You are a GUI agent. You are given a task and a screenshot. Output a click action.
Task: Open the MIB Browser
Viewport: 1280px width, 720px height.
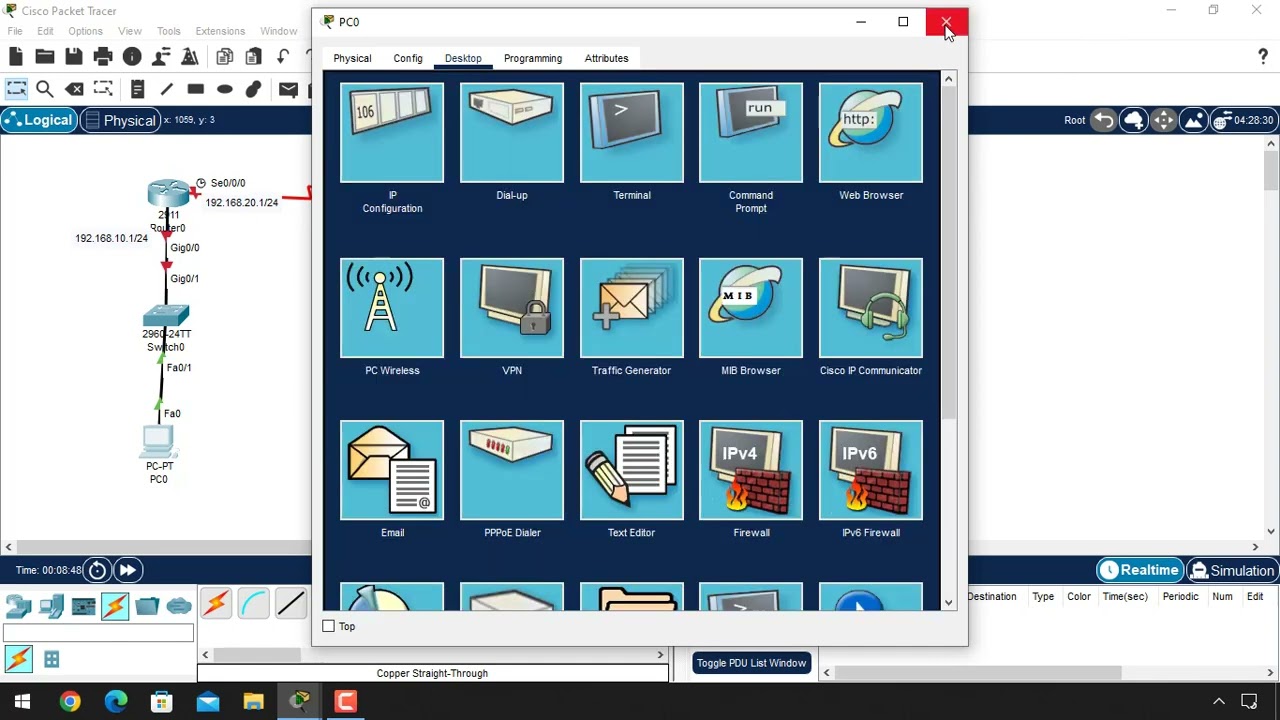tap(751, 308)
